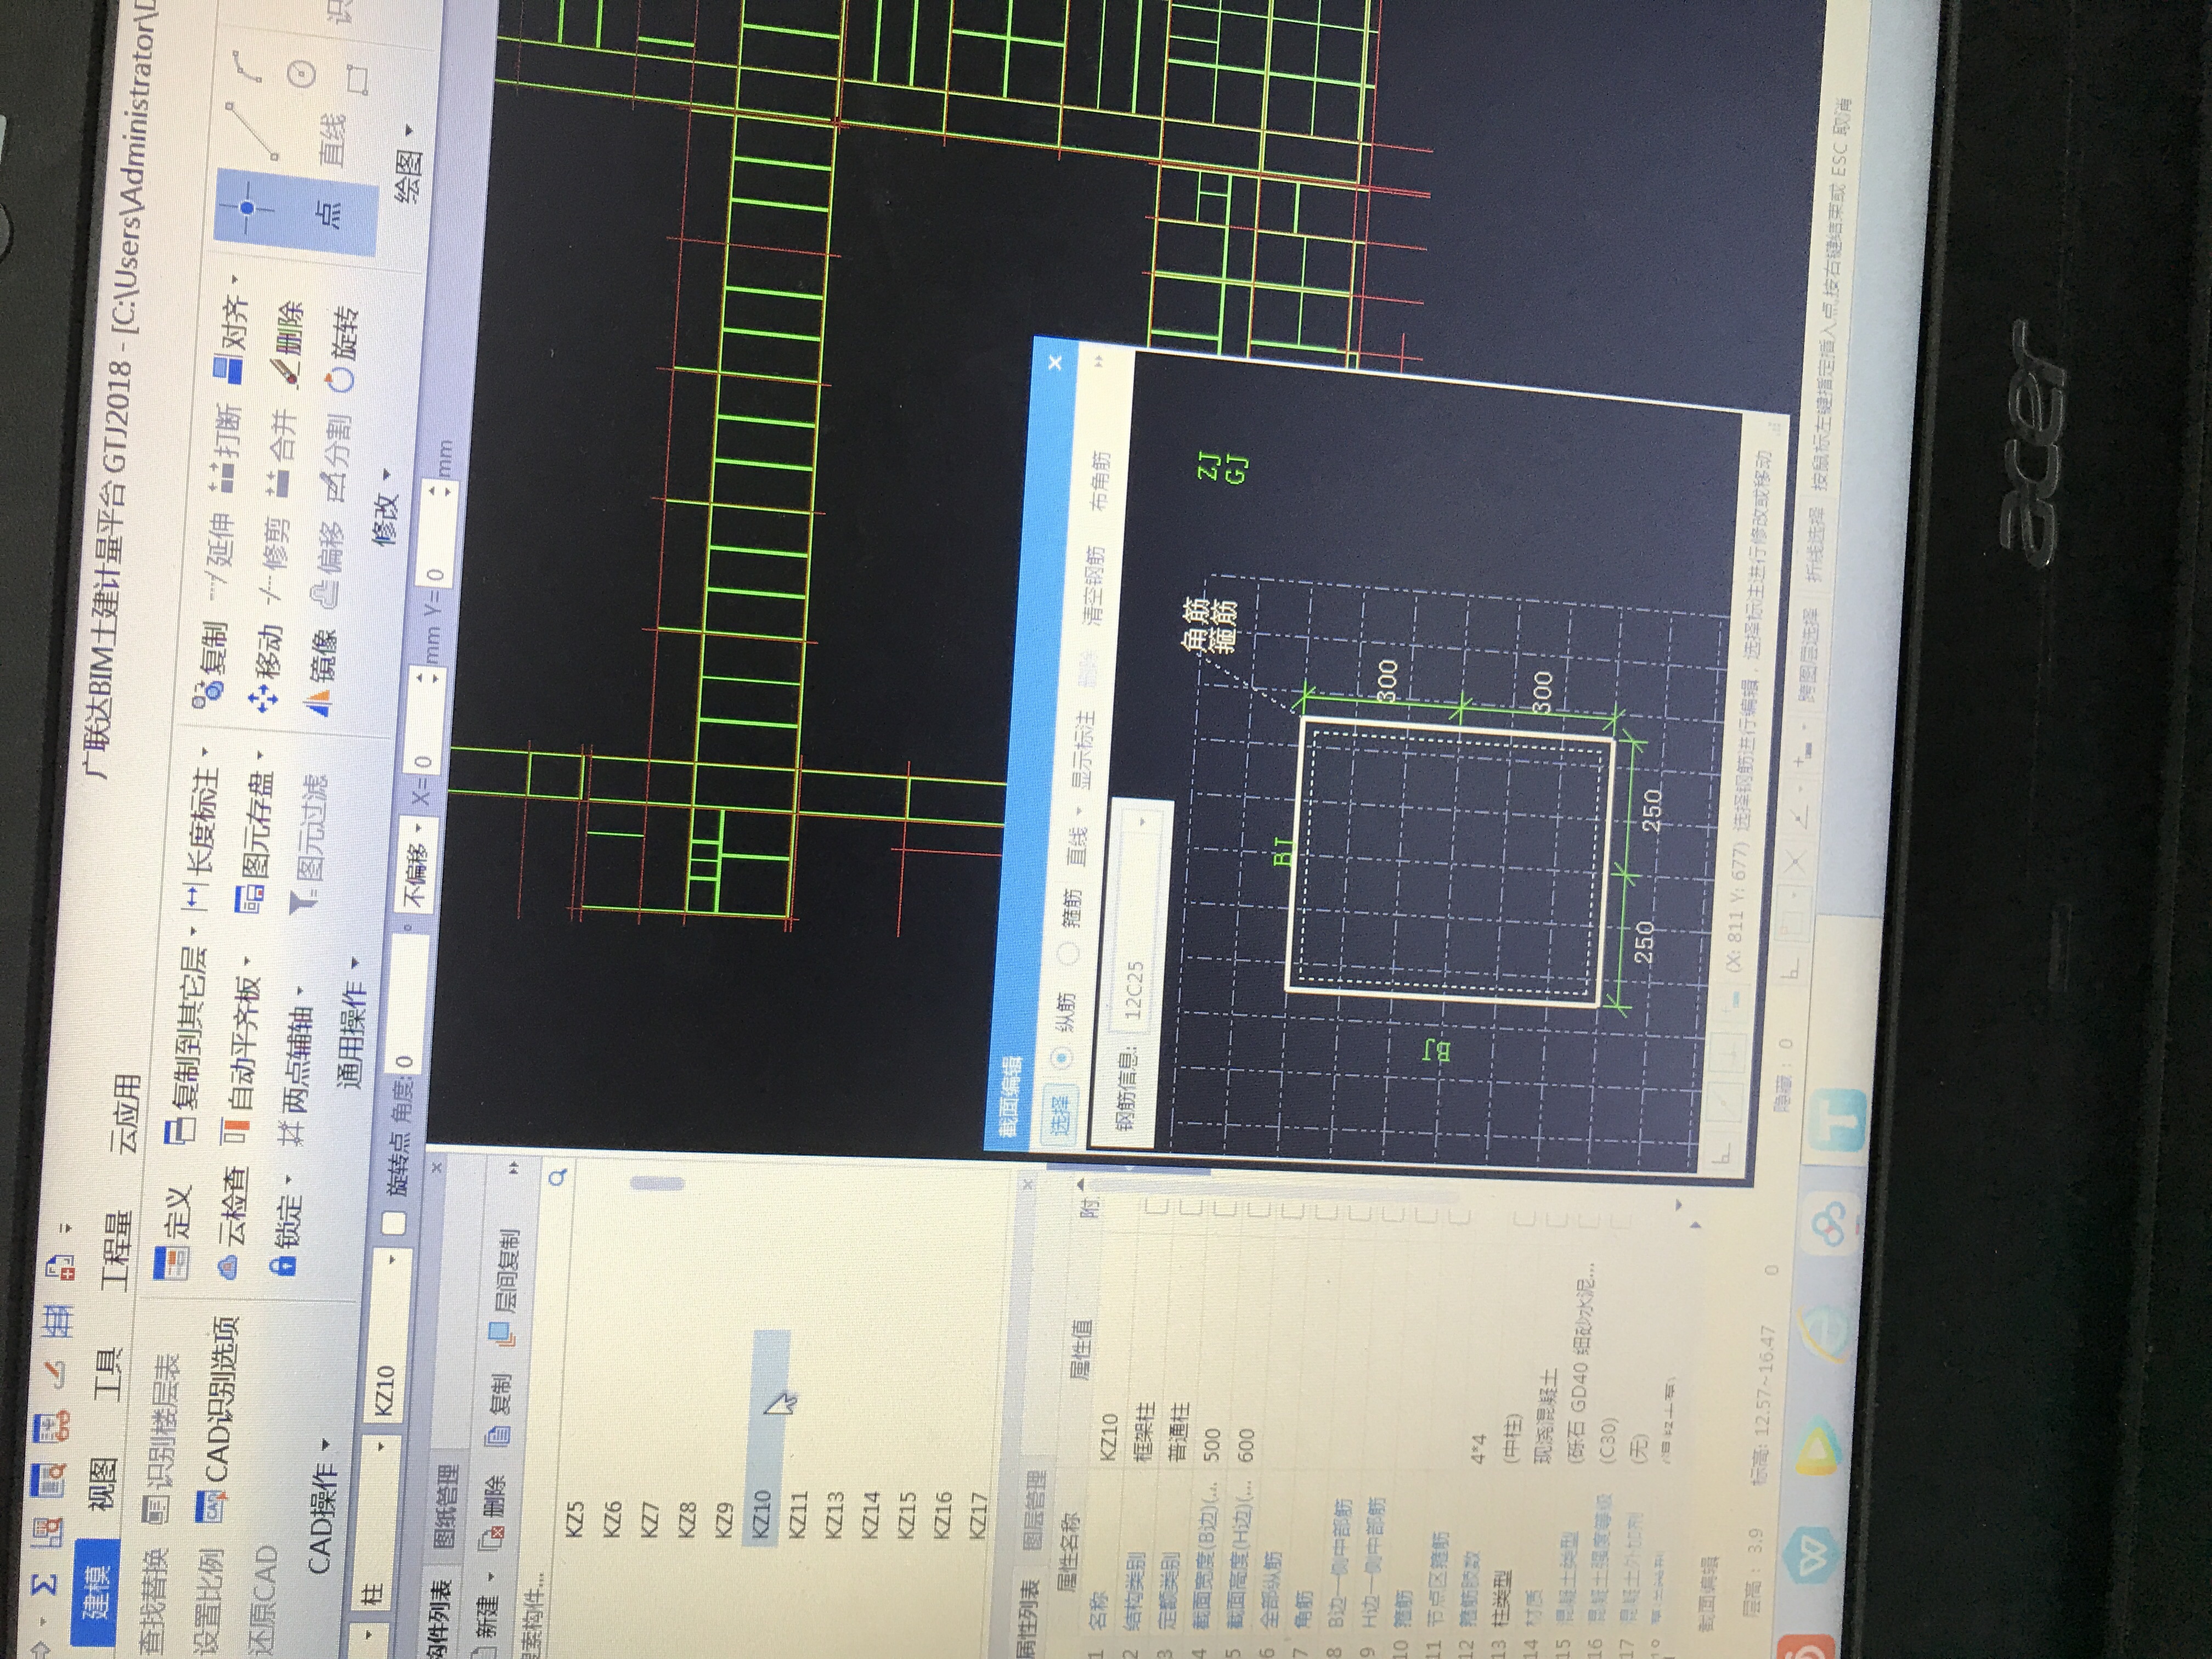Expand the 修改 group dropdown arrow
This screenshot has height=1659, width=2212.
click(388, 474)
